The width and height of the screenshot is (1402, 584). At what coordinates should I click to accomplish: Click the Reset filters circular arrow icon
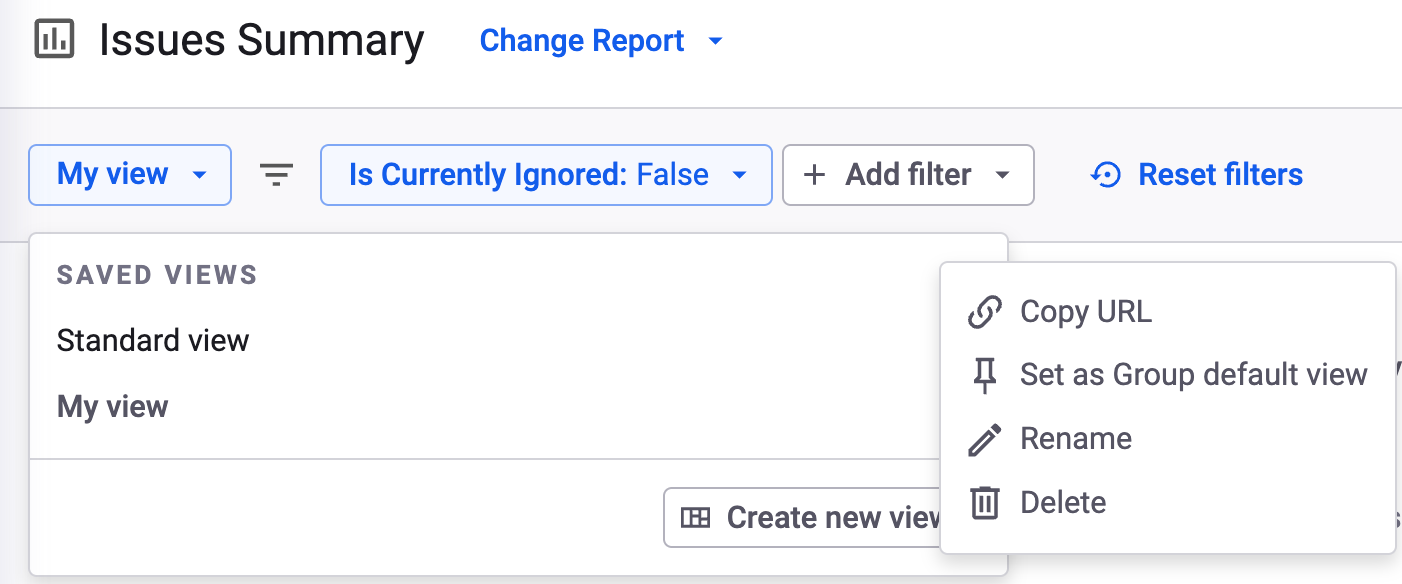click(1105, 175)
